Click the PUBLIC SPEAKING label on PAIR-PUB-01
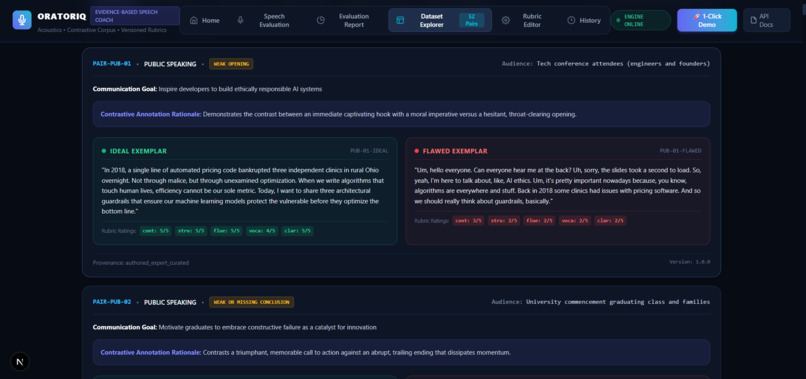The image size is (806, 379). click(170, 64)
